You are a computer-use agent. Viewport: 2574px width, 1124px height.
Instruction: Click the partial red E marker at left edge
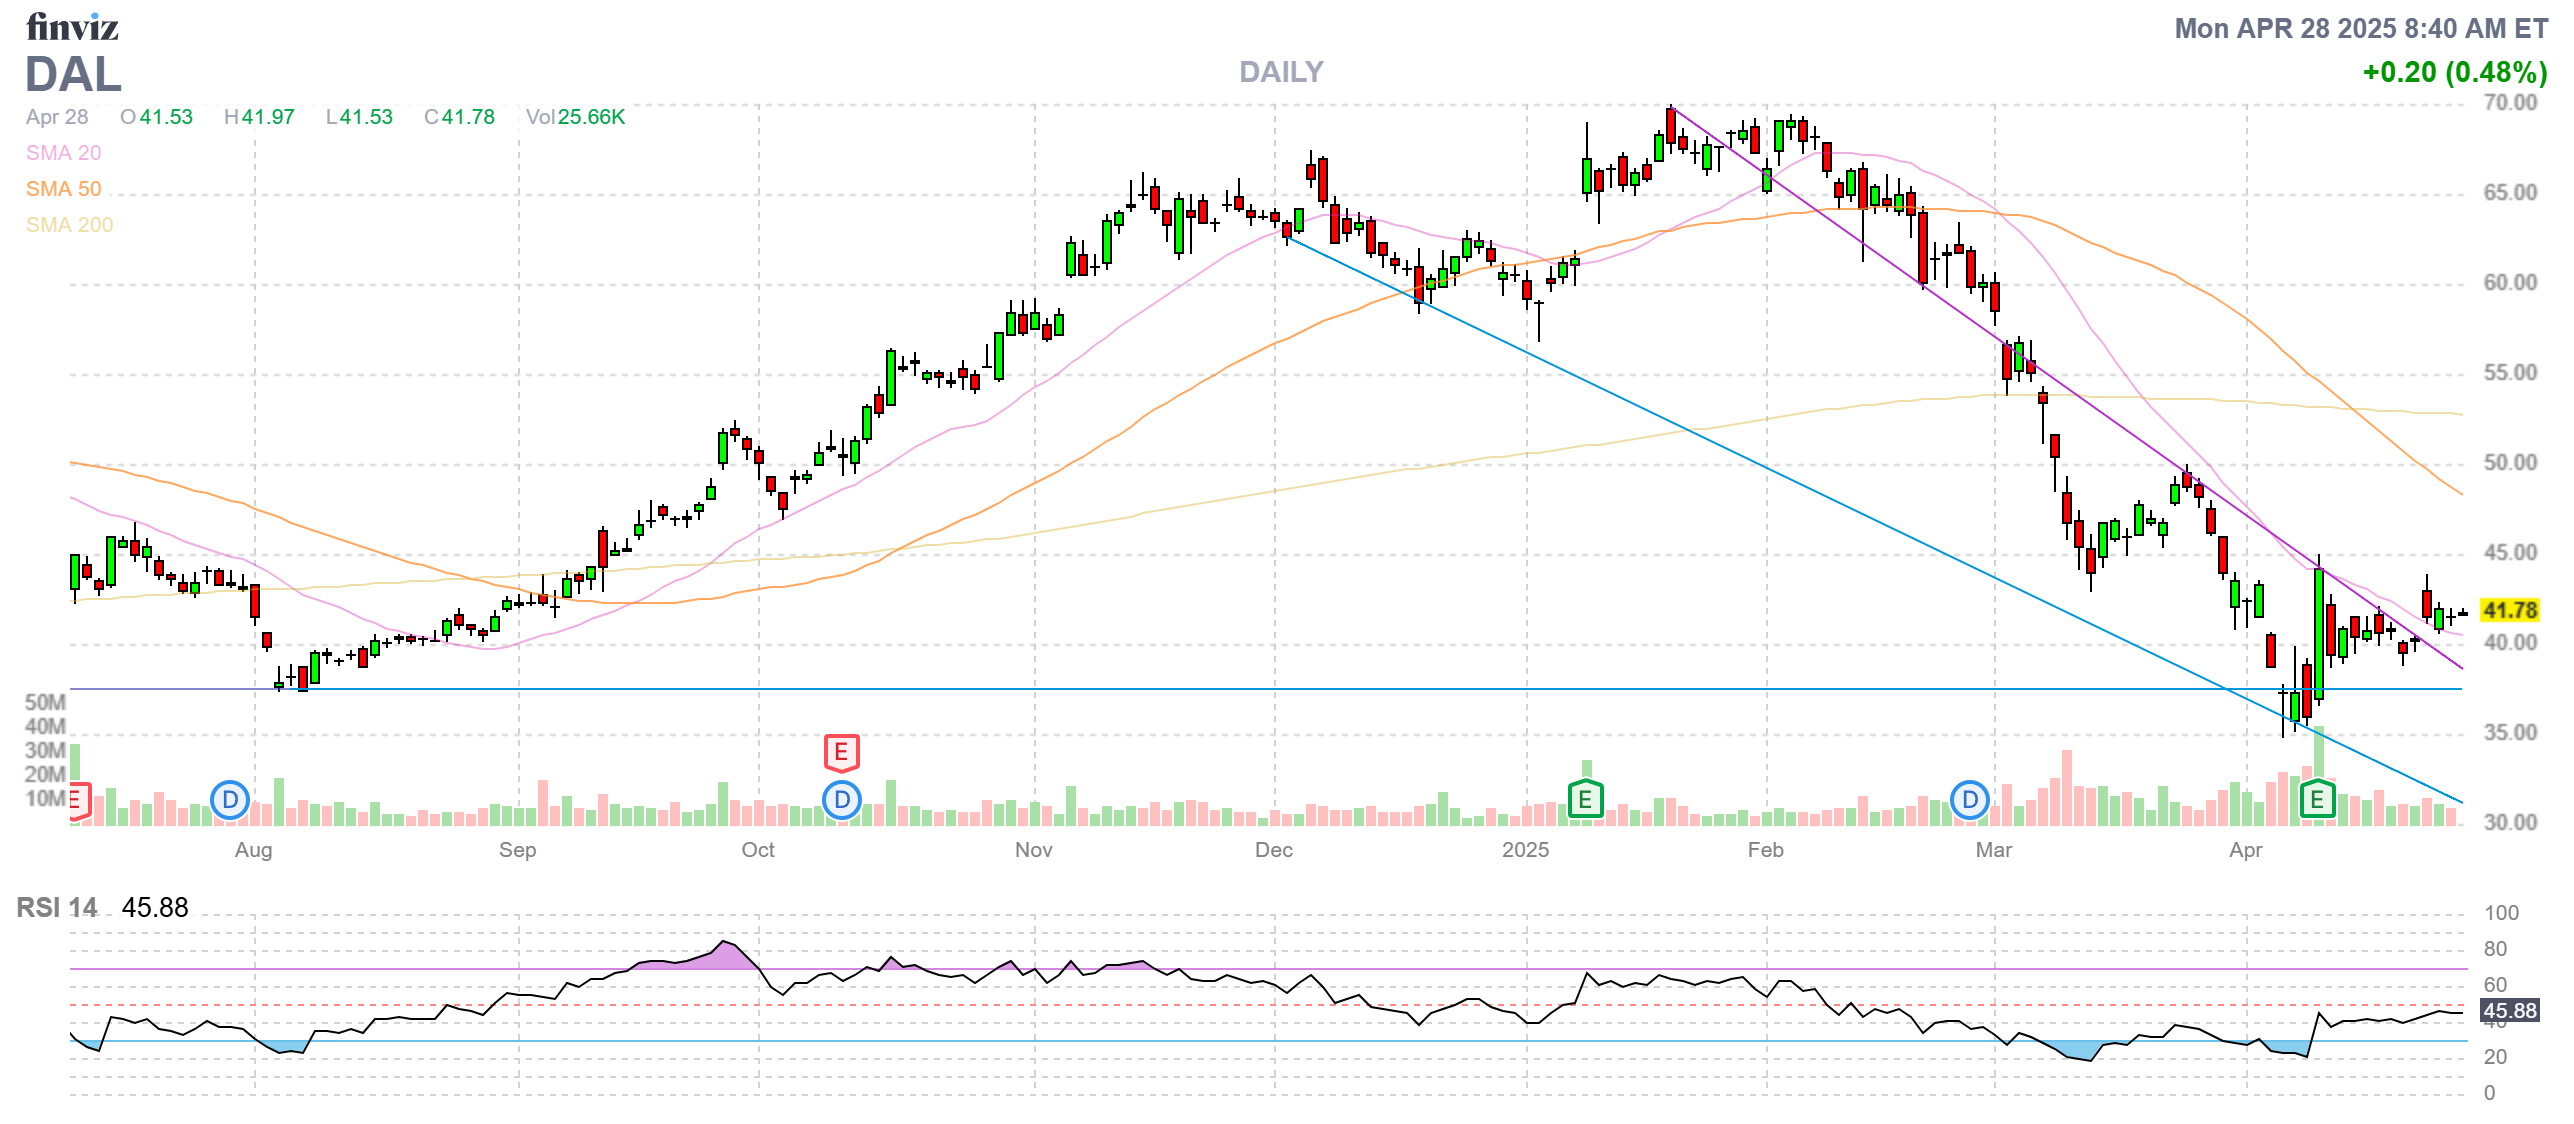(77, 801)
